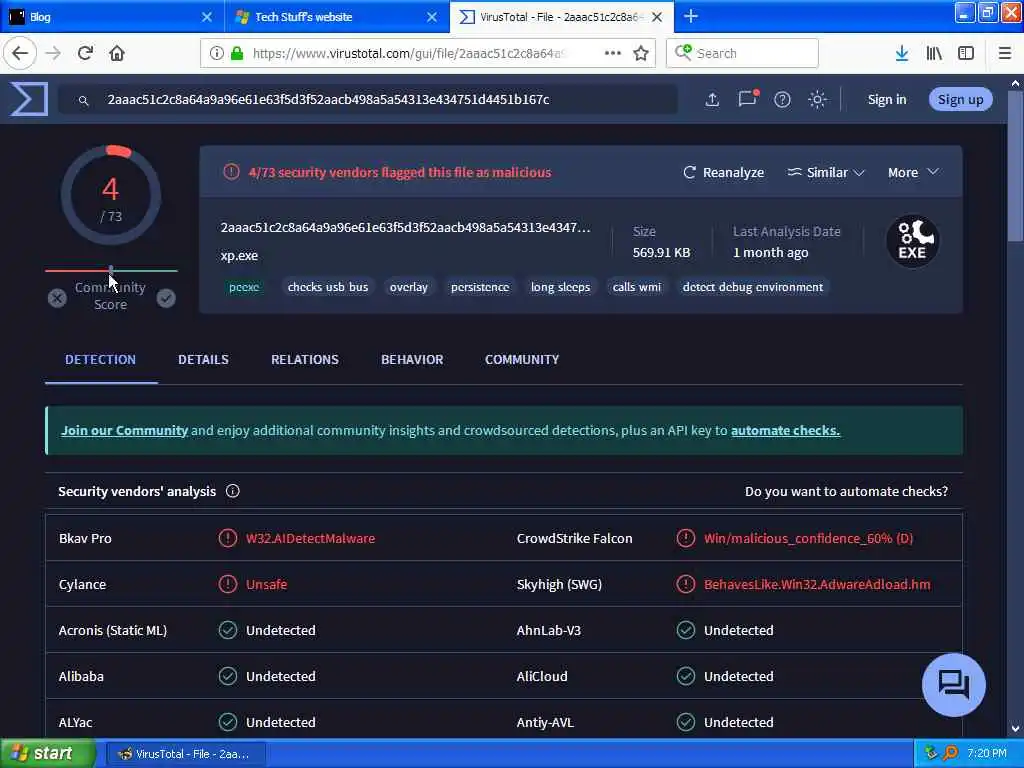
Task: Click VirusTotal taskbar window button
Action: click(186, 754)
